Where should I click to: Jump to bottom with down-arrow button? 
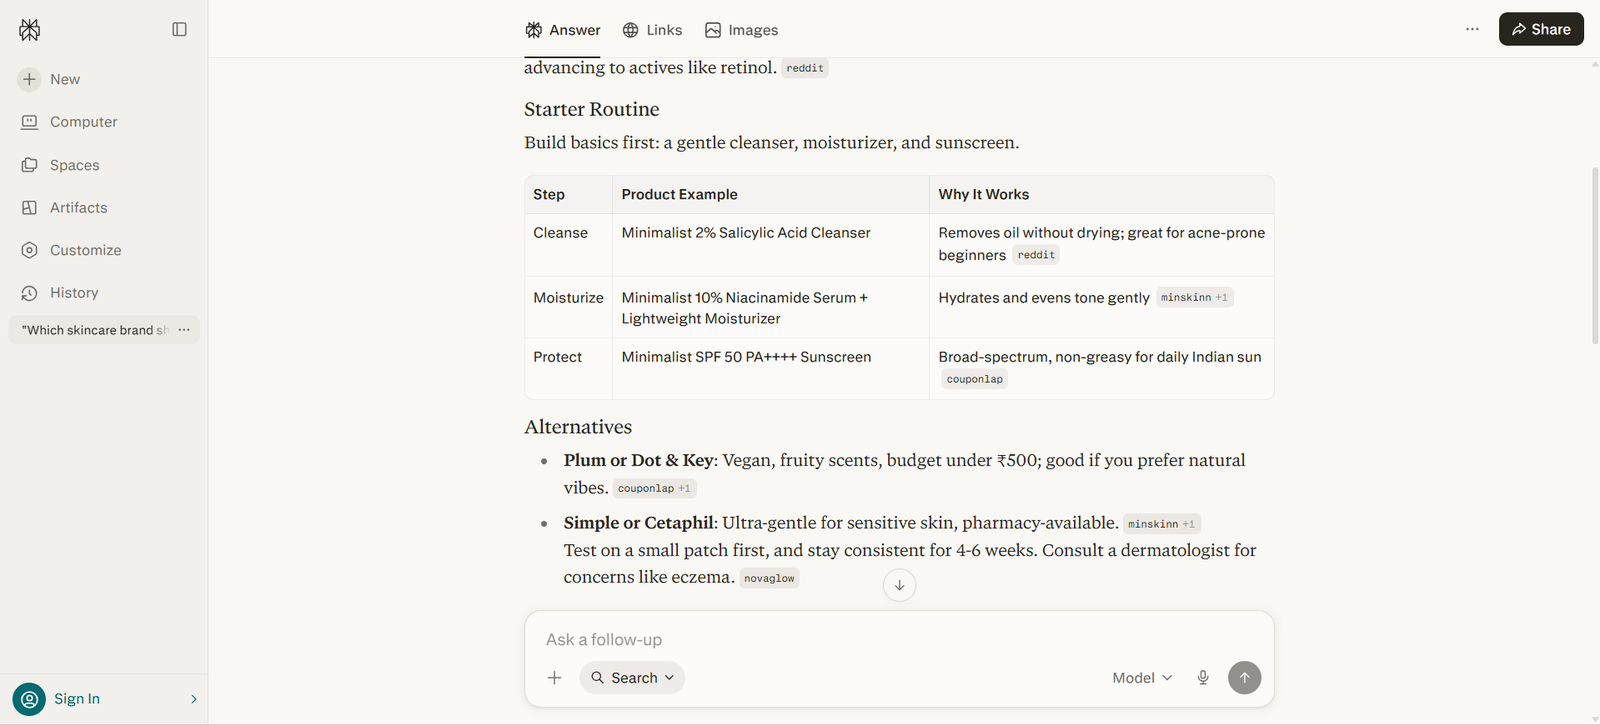click(x=899, y=585)
